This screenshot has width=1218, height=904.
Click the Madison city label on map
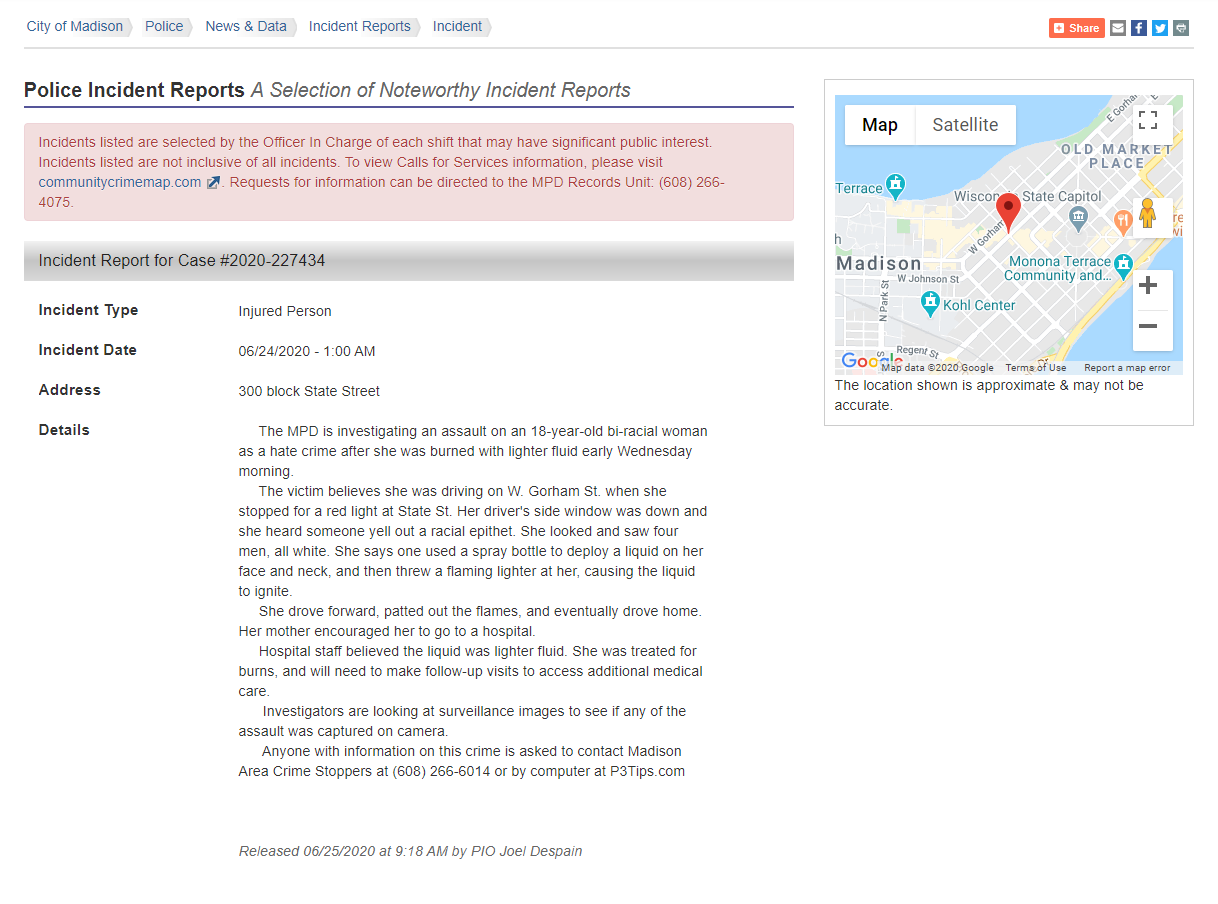coord(879,263)
